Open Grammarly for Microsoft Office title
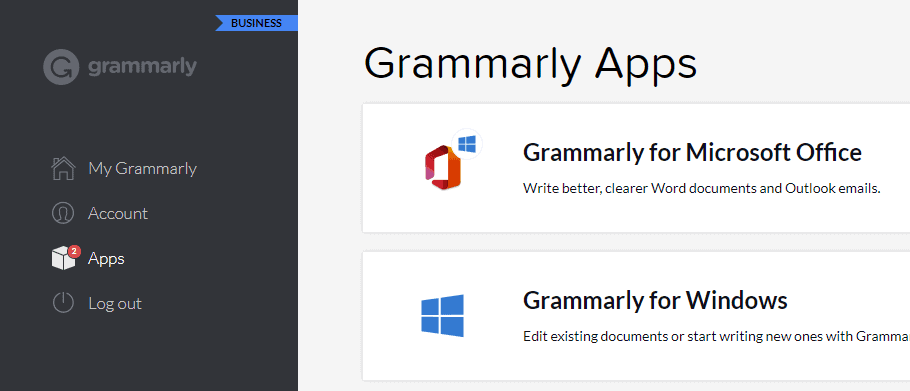 click(x=692, y=153)
